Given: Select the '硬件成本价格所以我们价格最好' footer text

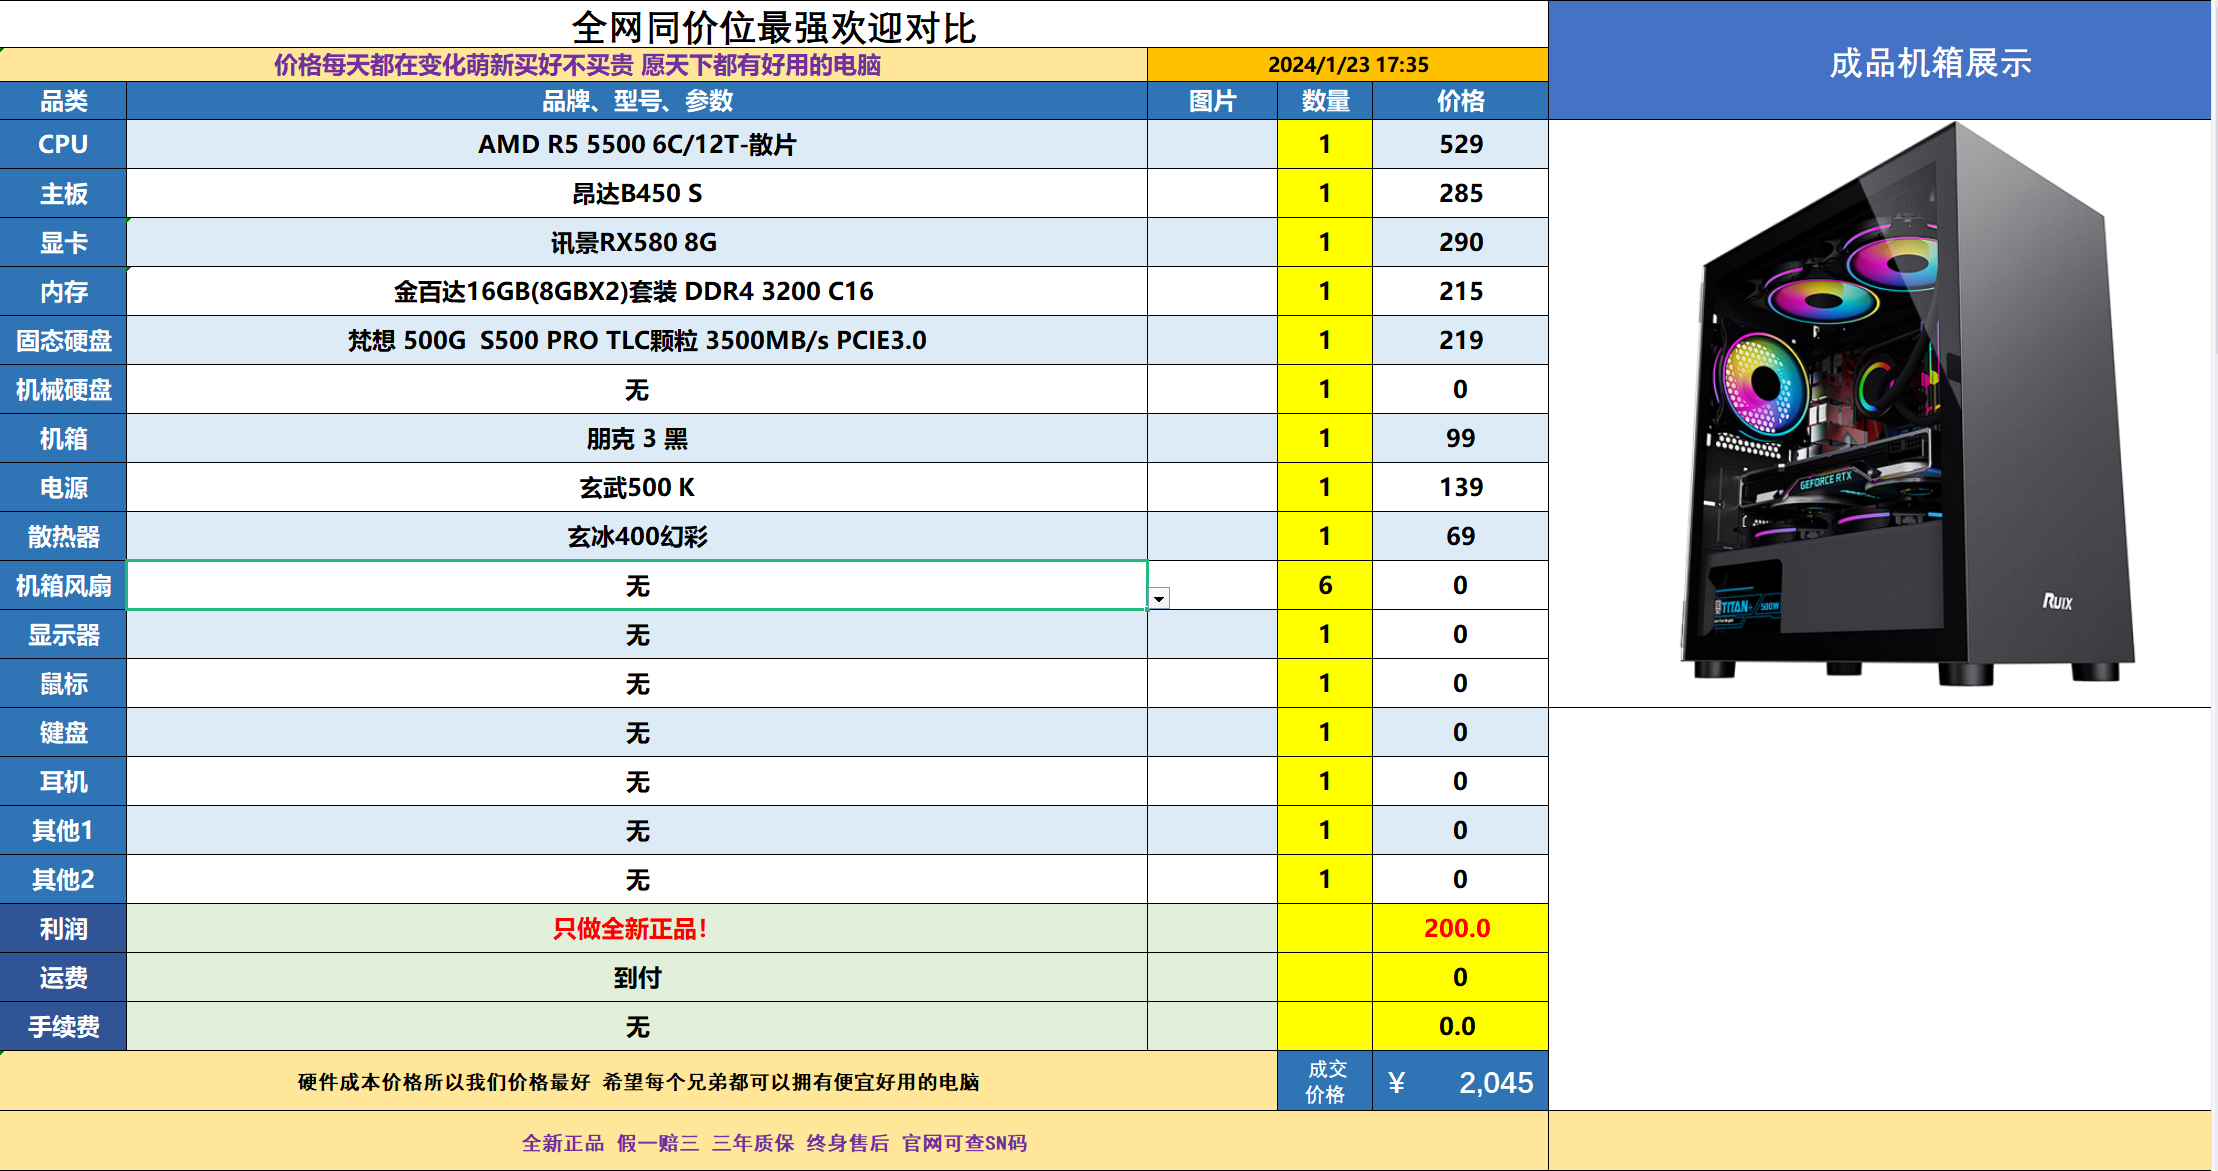Looking at the screenshot, I should point(638,1081).
